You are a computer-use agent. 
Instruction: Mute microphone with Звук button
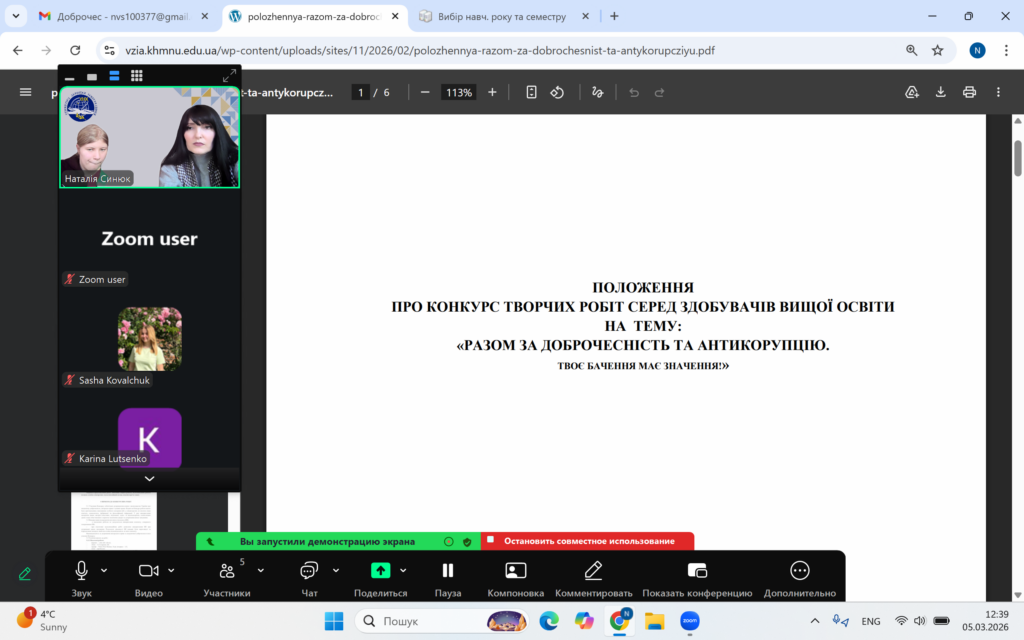81,576
